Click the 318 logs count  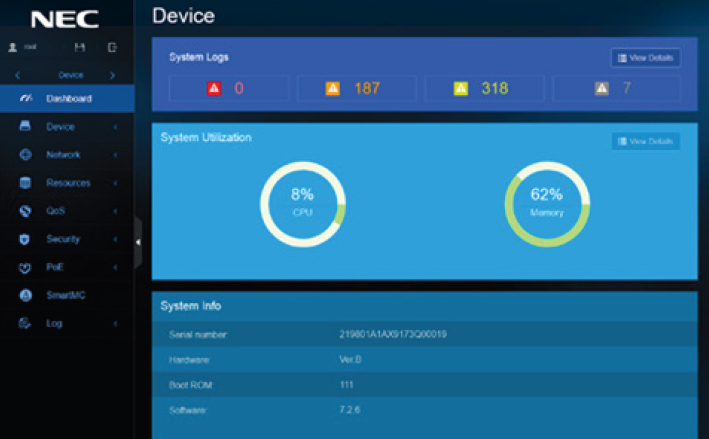coord(495,88)
